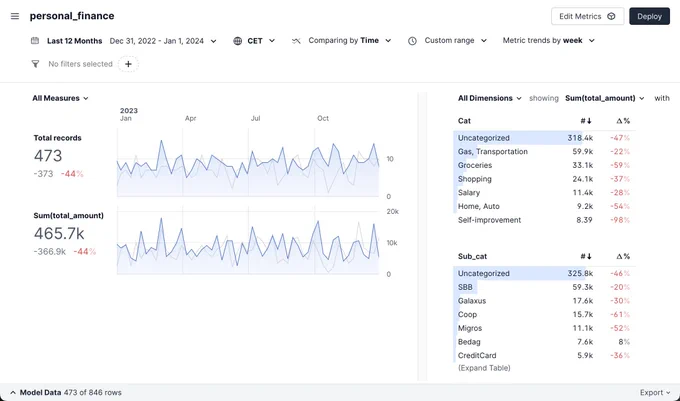Select the Gas, Transportation category row
Viewport: 680px width, 401px height.
pyautogui.click(x=544, y=152)
